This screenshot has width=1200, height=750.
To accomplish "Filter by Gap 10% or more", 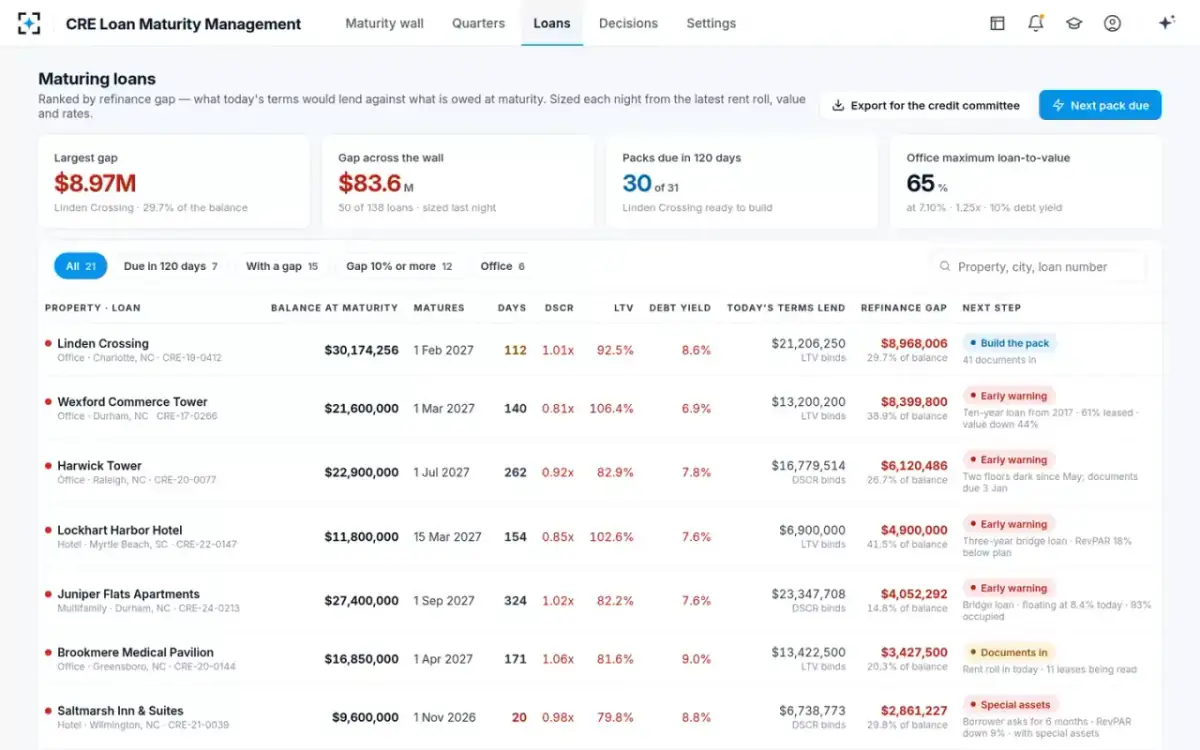I will click(x=399, y=266).
